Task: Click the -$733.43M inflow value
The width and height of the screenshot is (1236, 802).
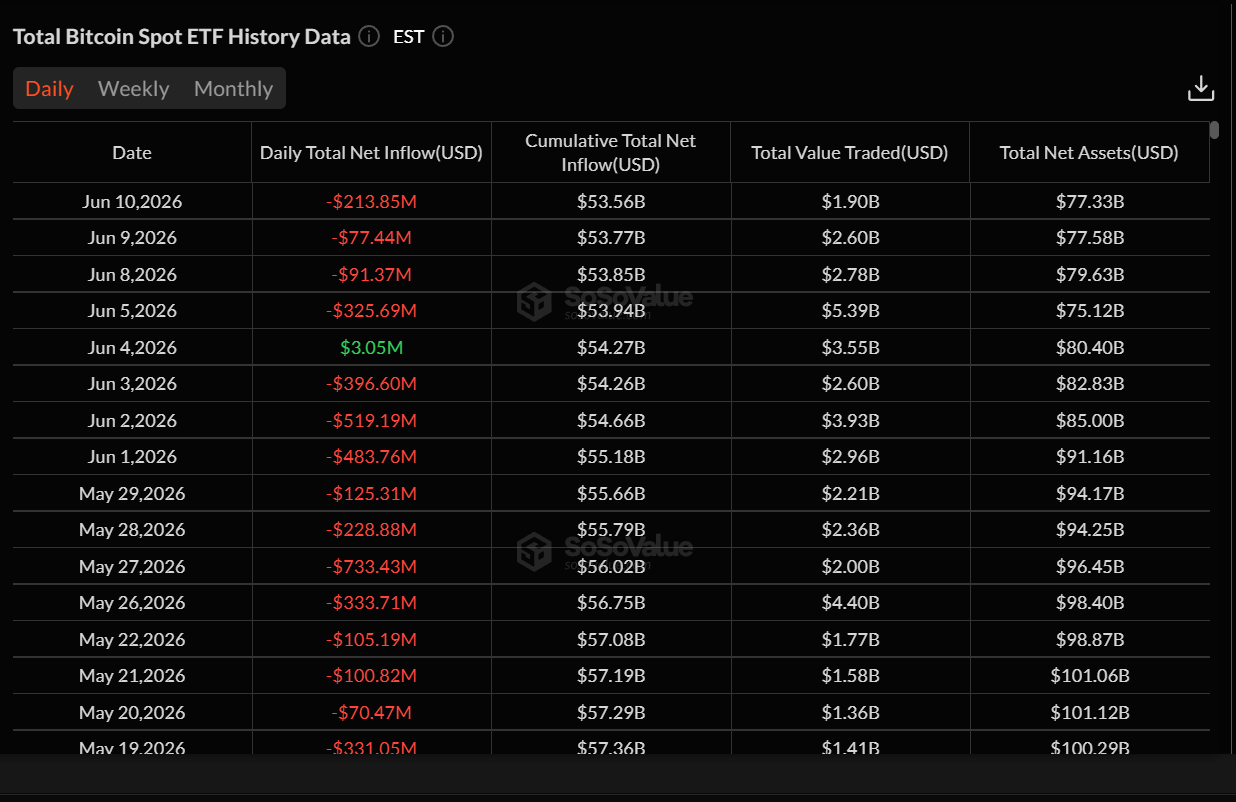Action: coord(371,567)
